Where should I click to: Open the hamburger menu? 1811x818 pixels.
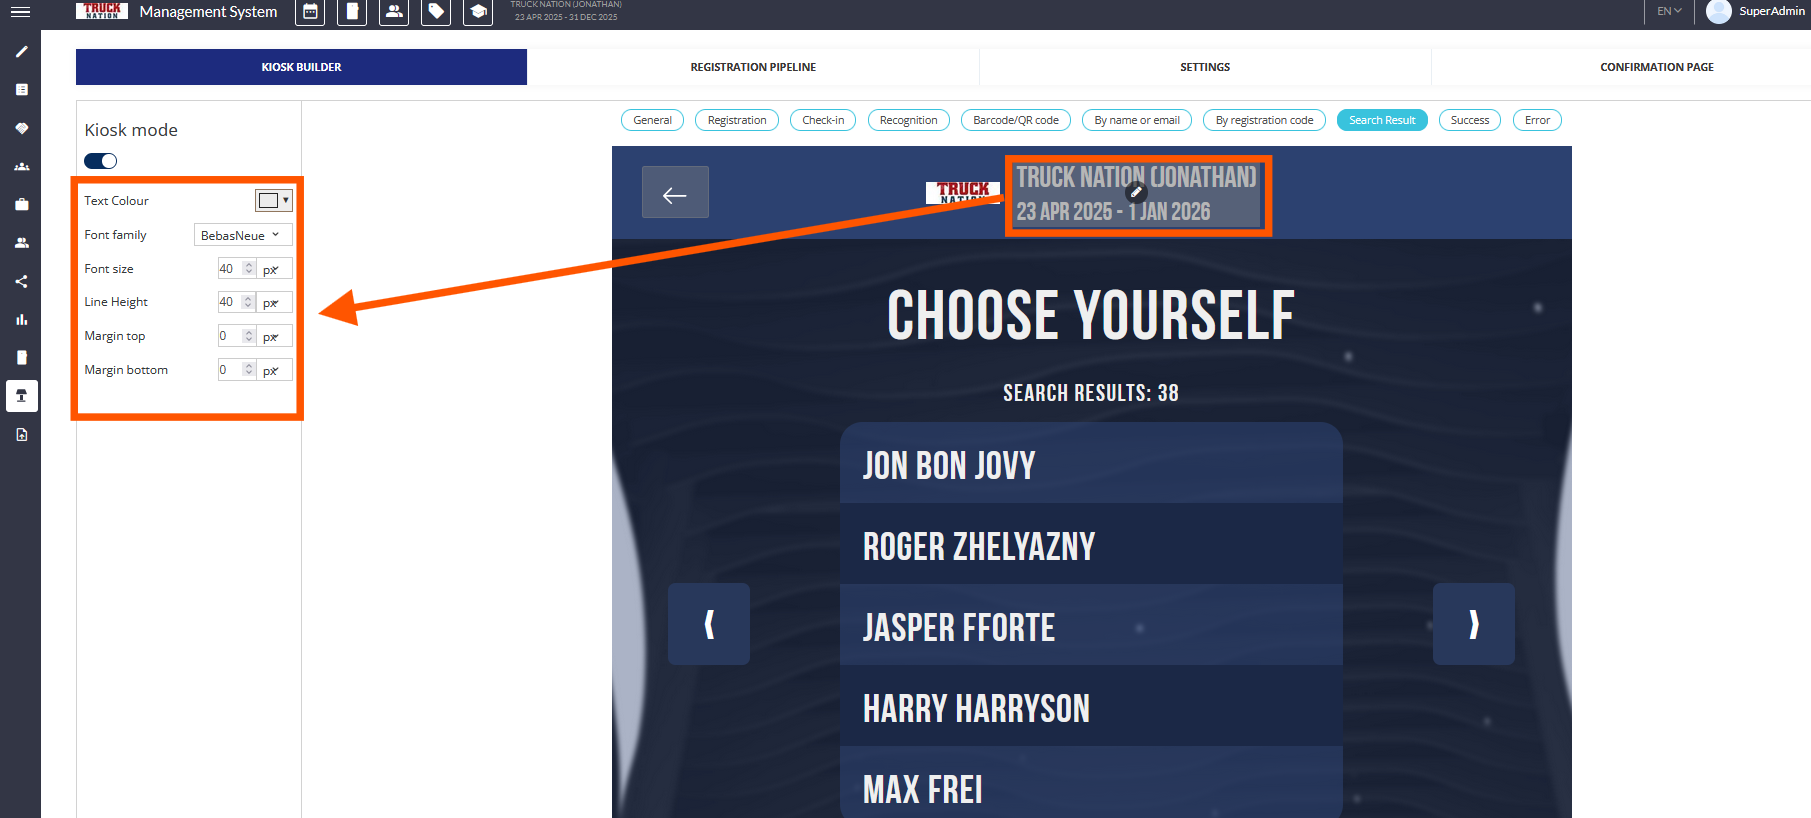click(20, 12)
